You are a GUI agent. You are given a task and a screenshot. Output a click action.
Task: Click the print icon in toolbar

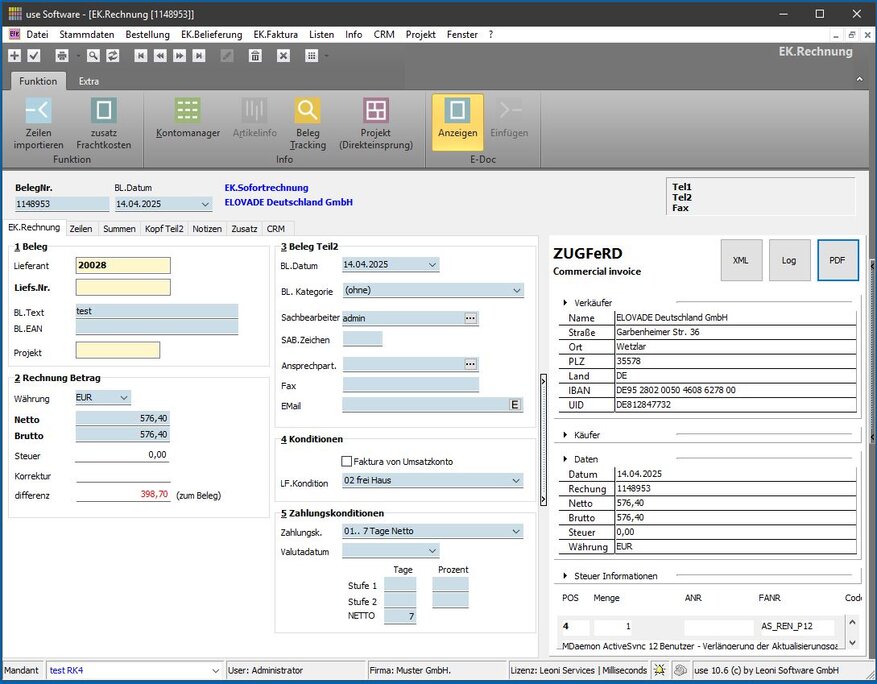(x=61, y=56)
